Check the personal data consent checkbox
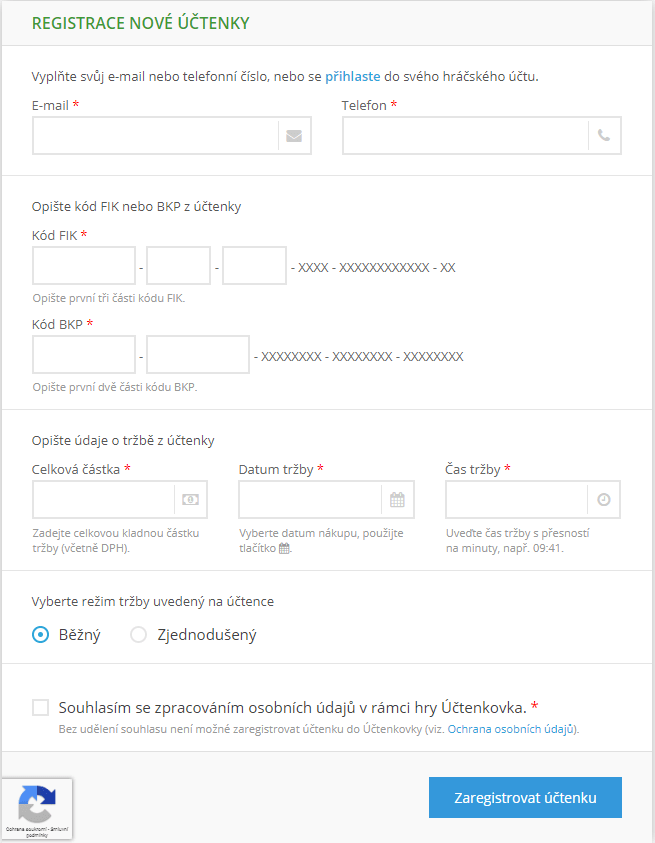Viewport: 655px width, 843px height. 41,708
